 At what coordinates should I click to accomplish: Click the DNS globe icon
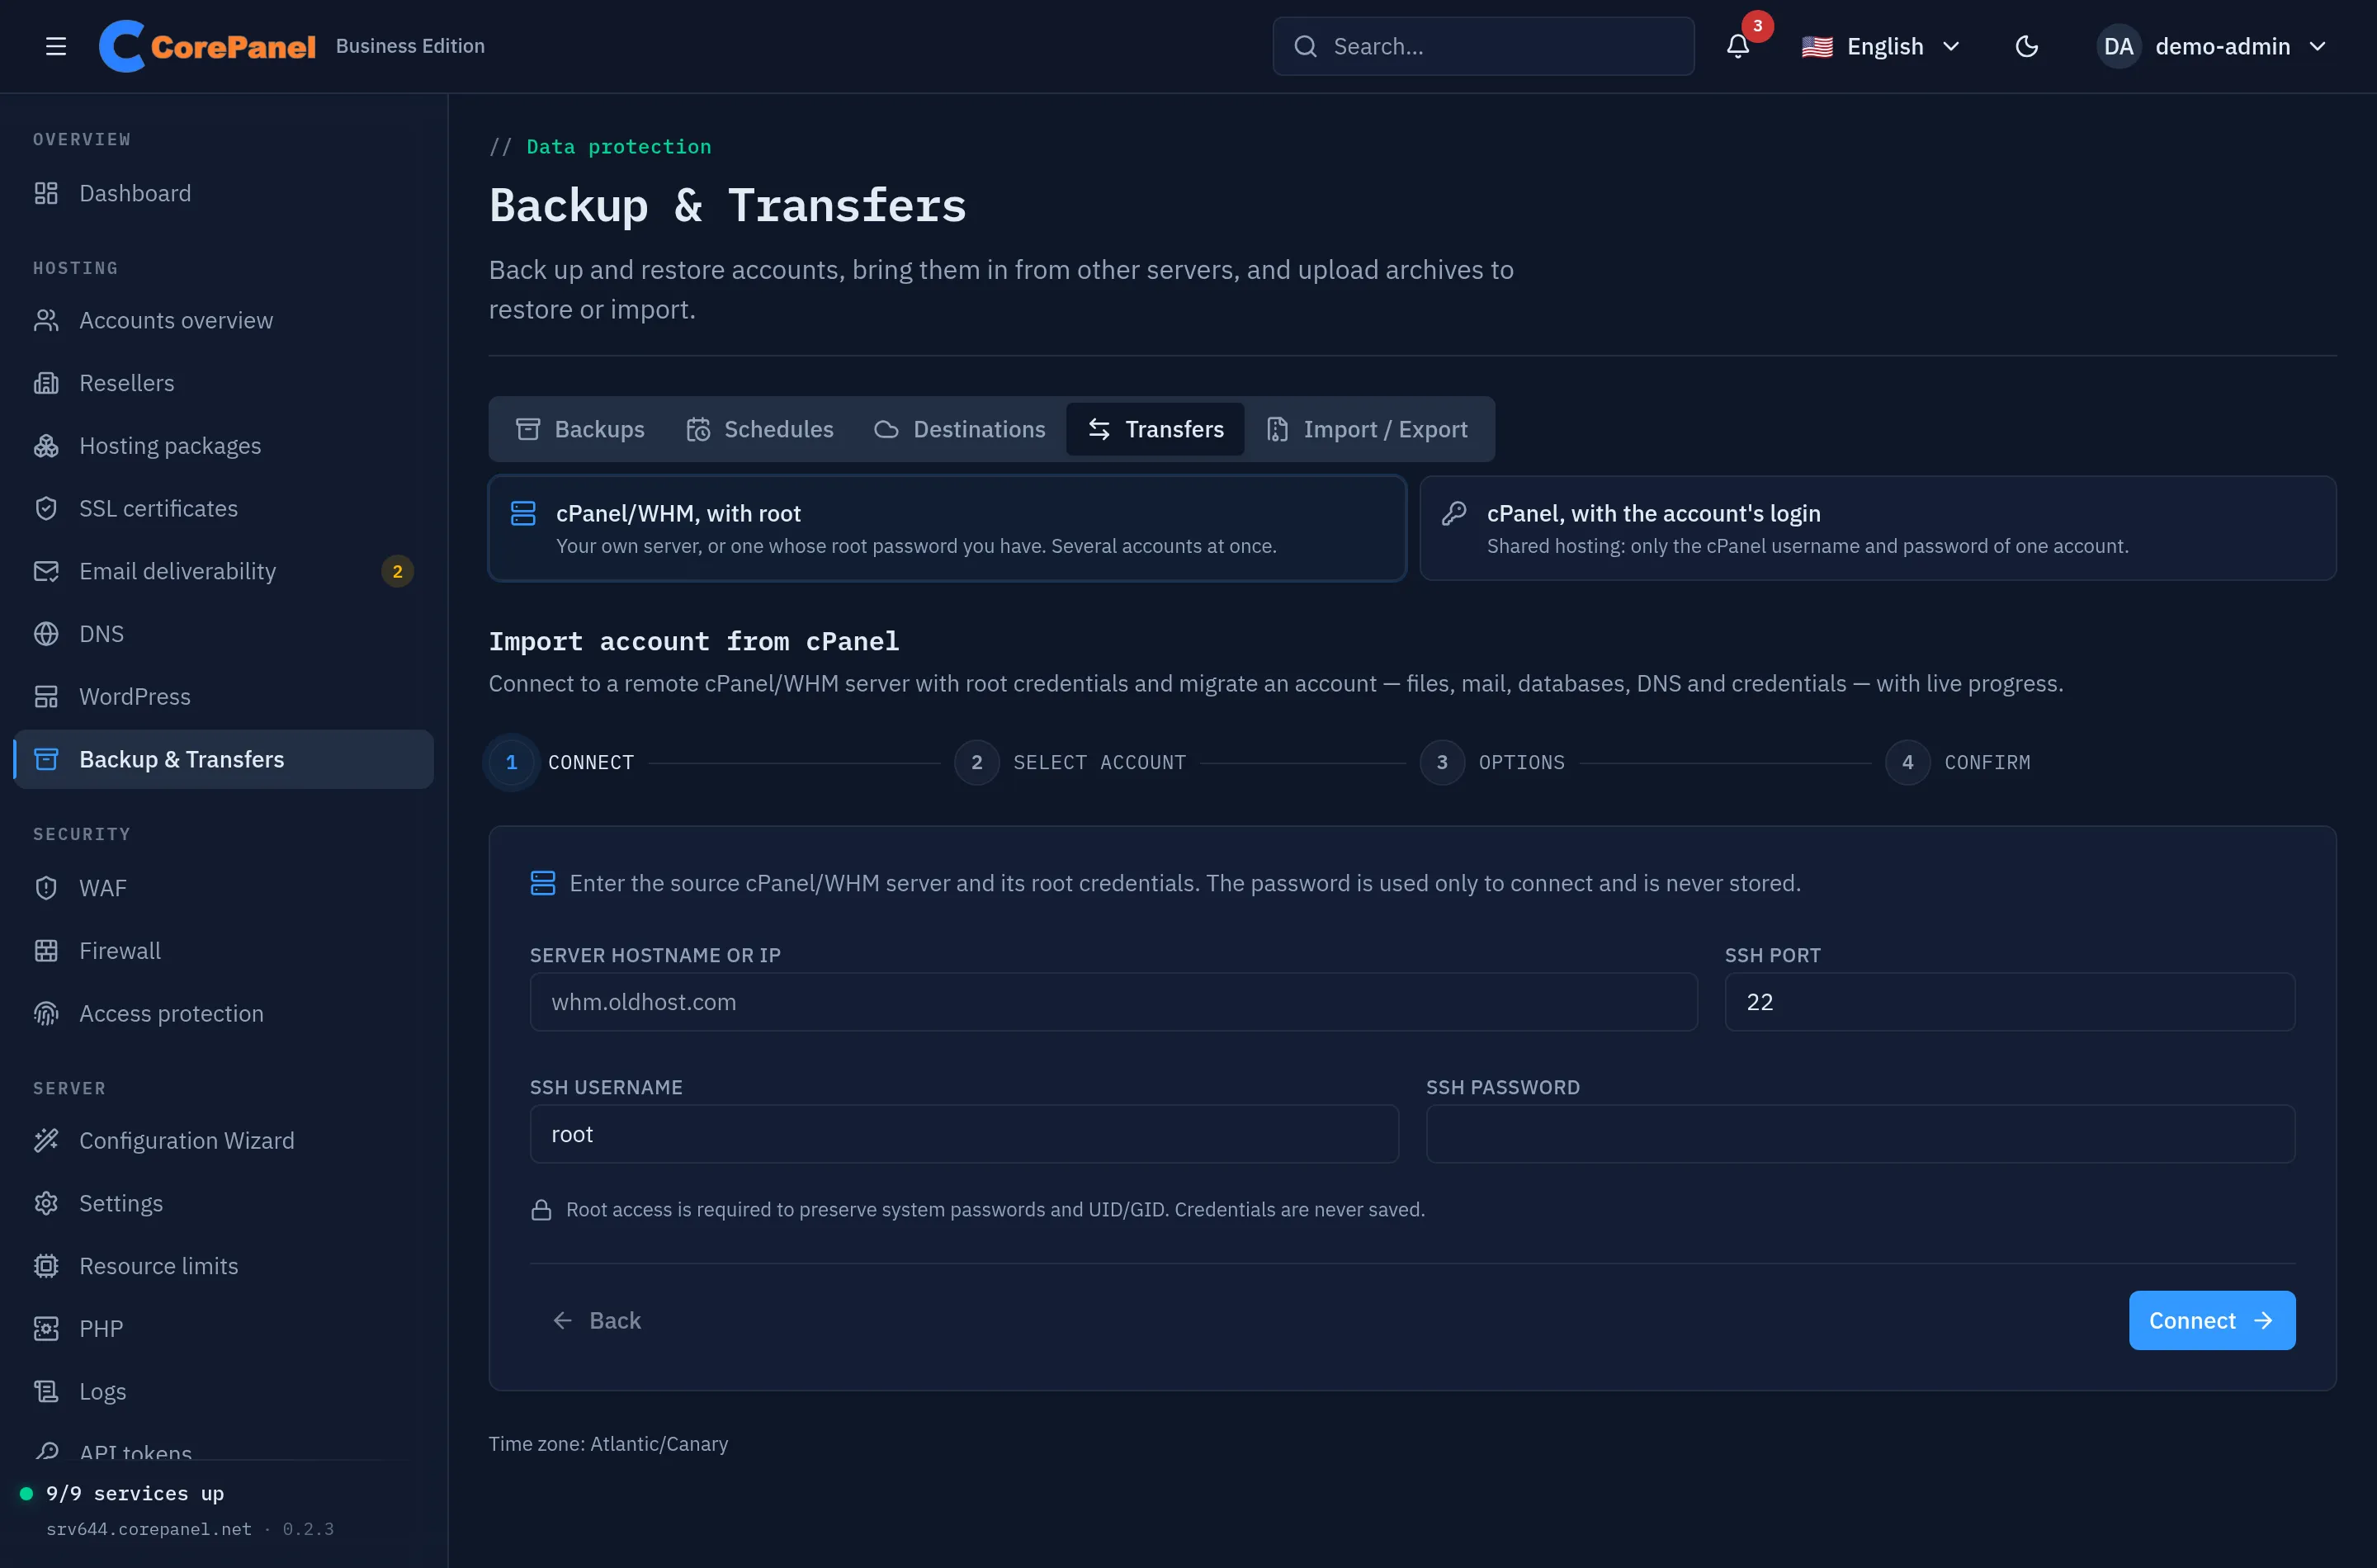pyautogui.click(x=46, y=634)
